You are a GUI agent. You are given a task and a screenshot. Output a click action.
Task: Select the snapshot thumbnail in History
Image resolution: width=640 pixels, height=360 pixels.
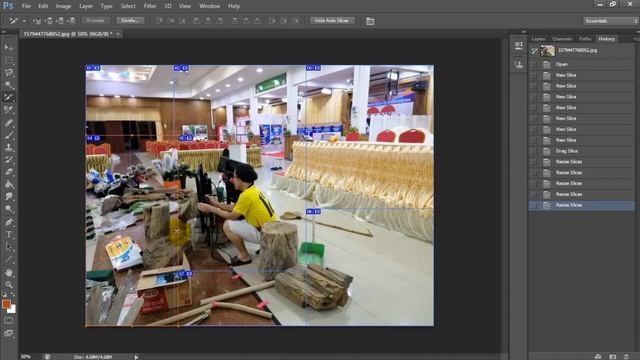pyautogui.click(x=548, y=51)
